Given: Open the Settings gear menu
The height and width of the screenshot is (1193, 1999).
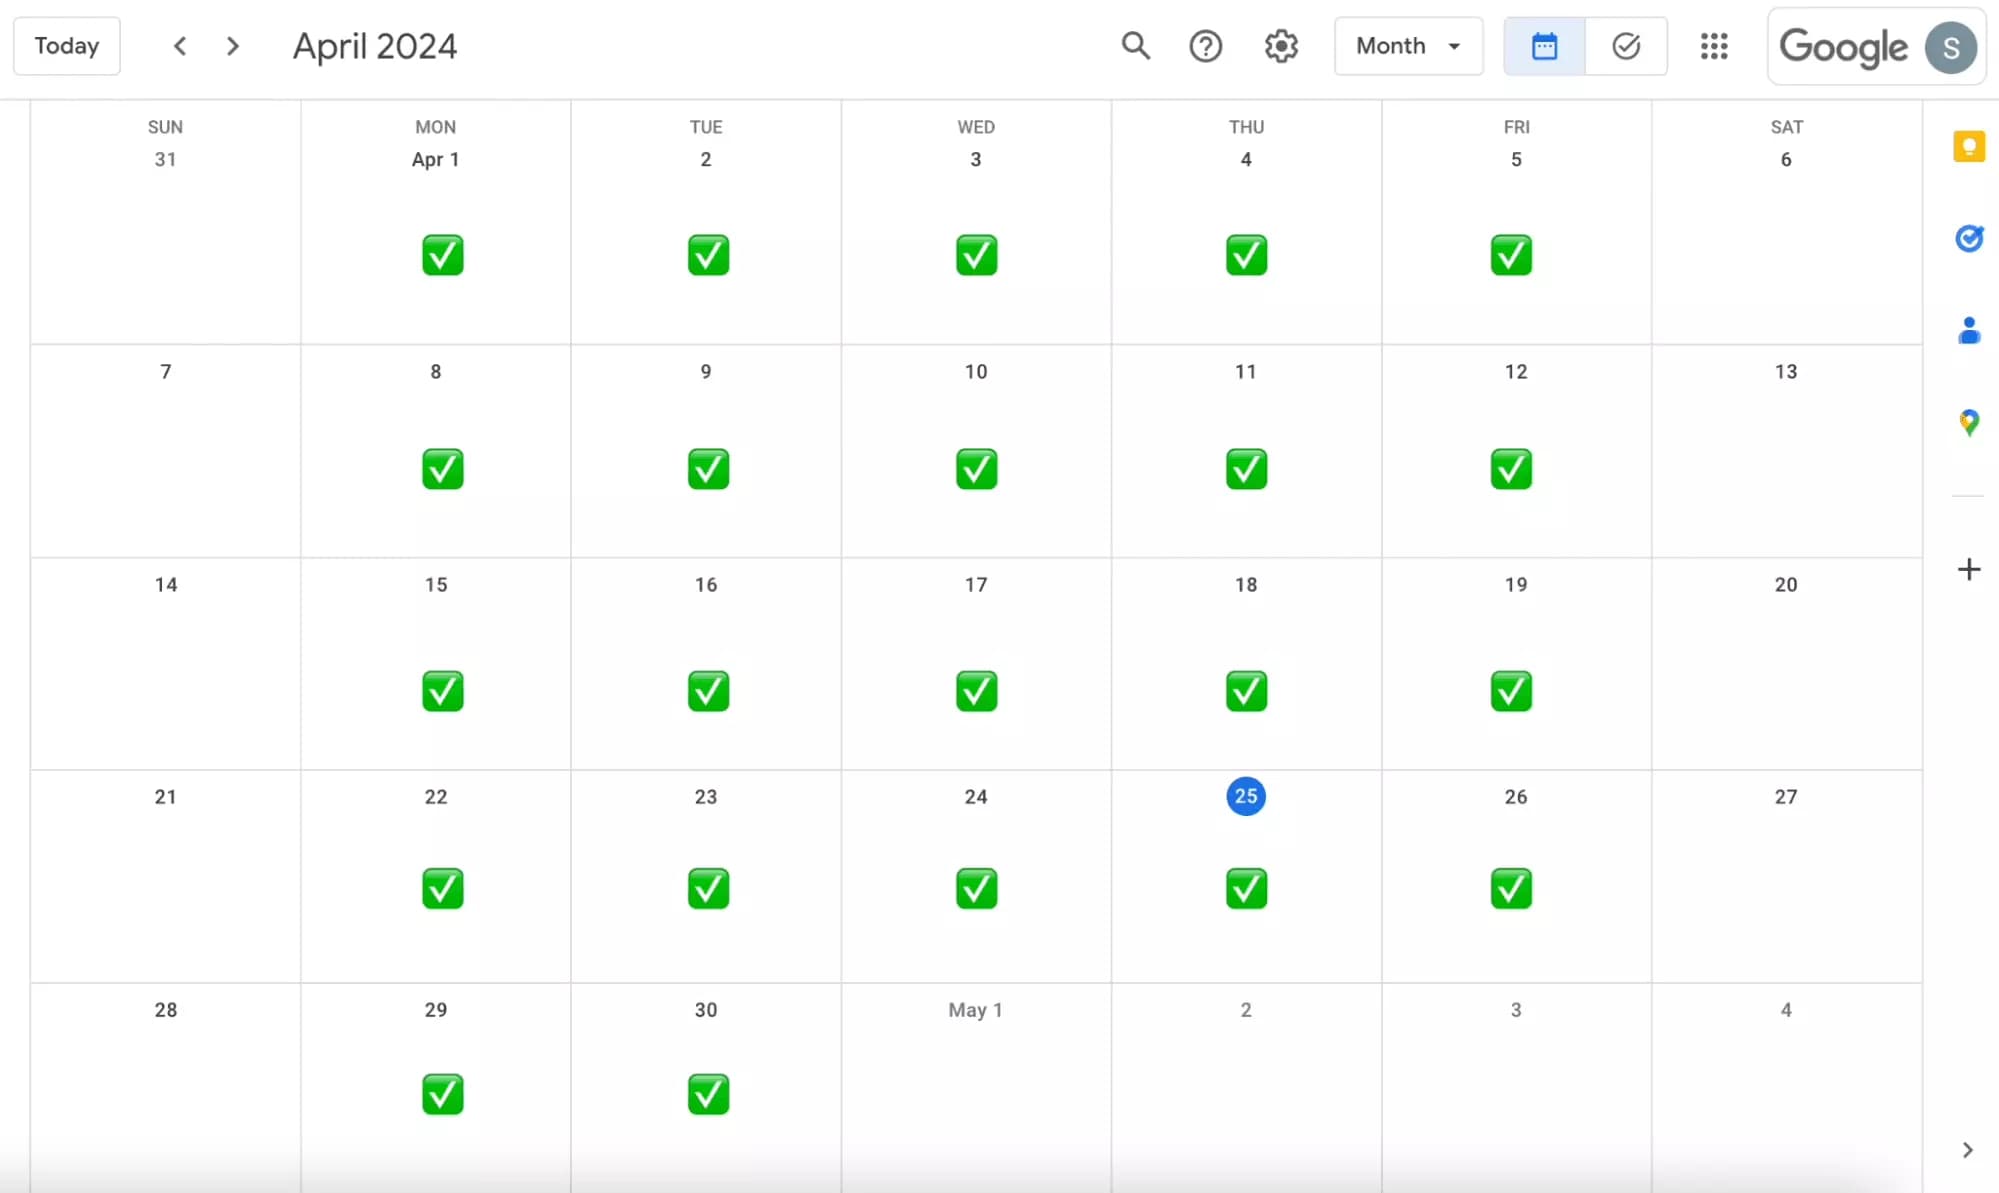Looking at the screenshot, I should pos(1281,46).
